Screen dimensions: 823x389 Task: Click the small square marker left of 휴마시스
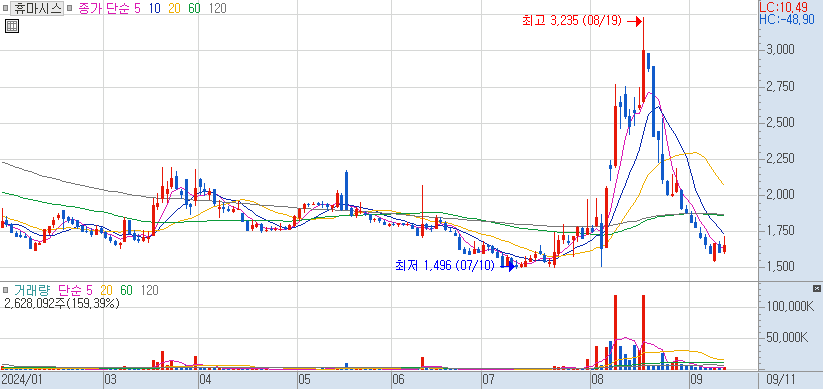[4, 9]
